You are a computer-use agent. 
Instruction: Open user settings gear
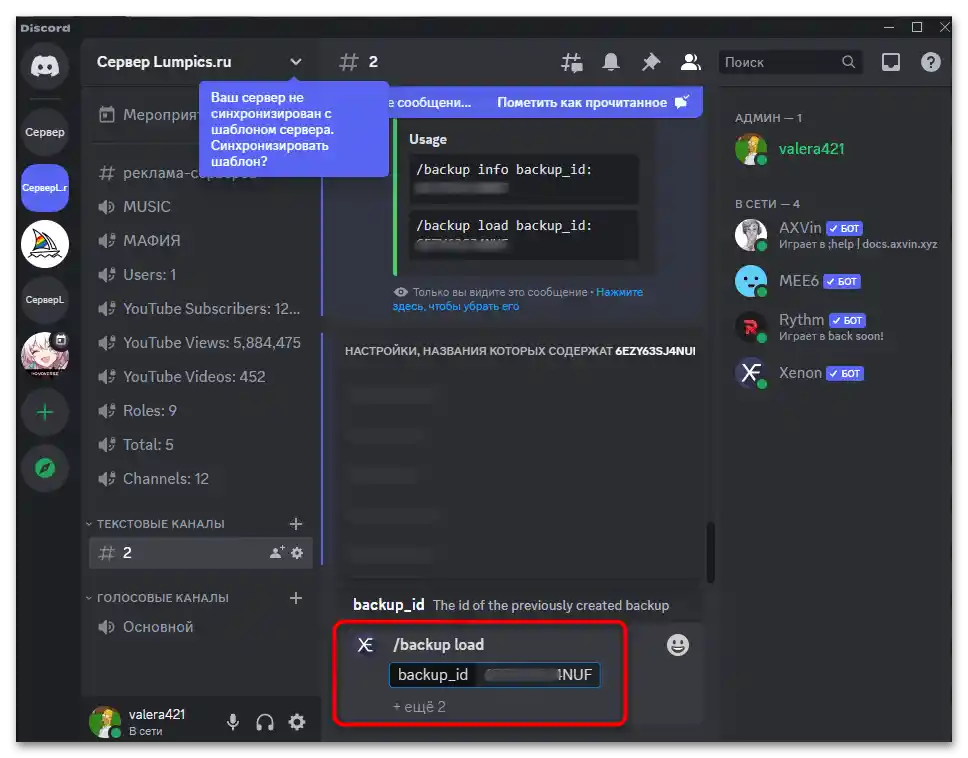pos(297,722)
